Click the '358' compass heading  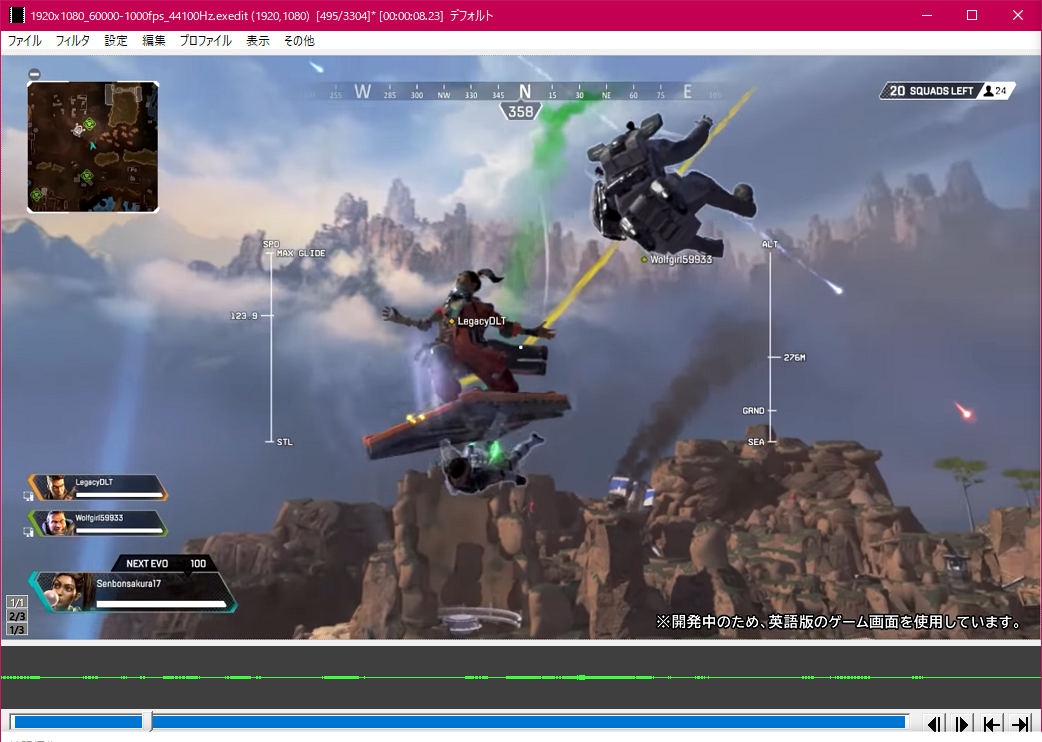tap(520, 112)
